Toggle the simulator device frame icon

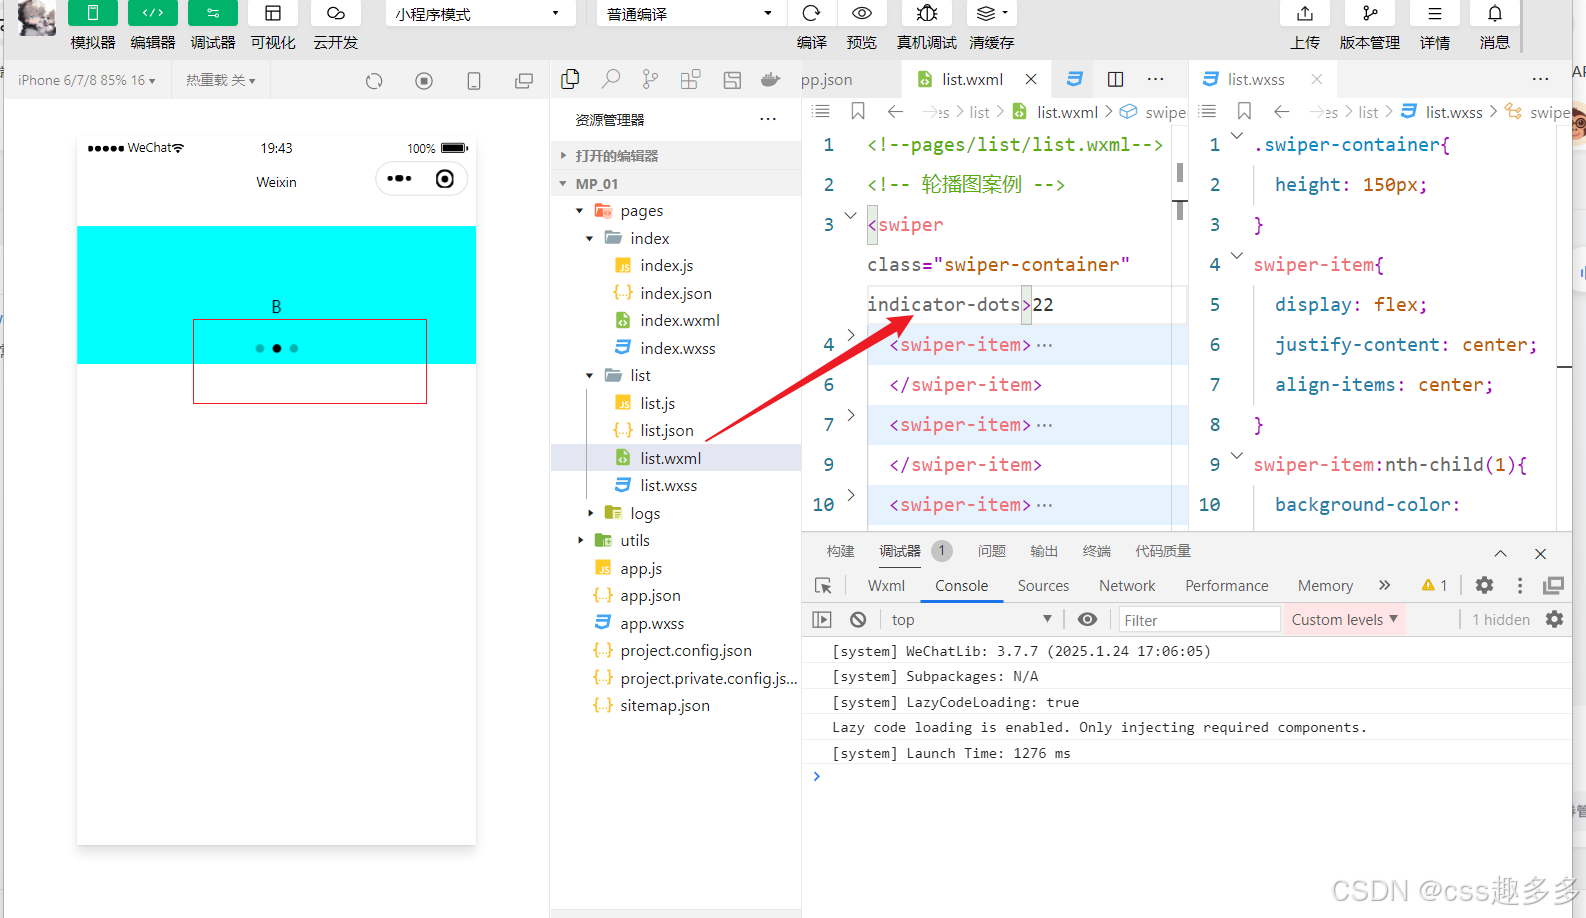(474, 81)
